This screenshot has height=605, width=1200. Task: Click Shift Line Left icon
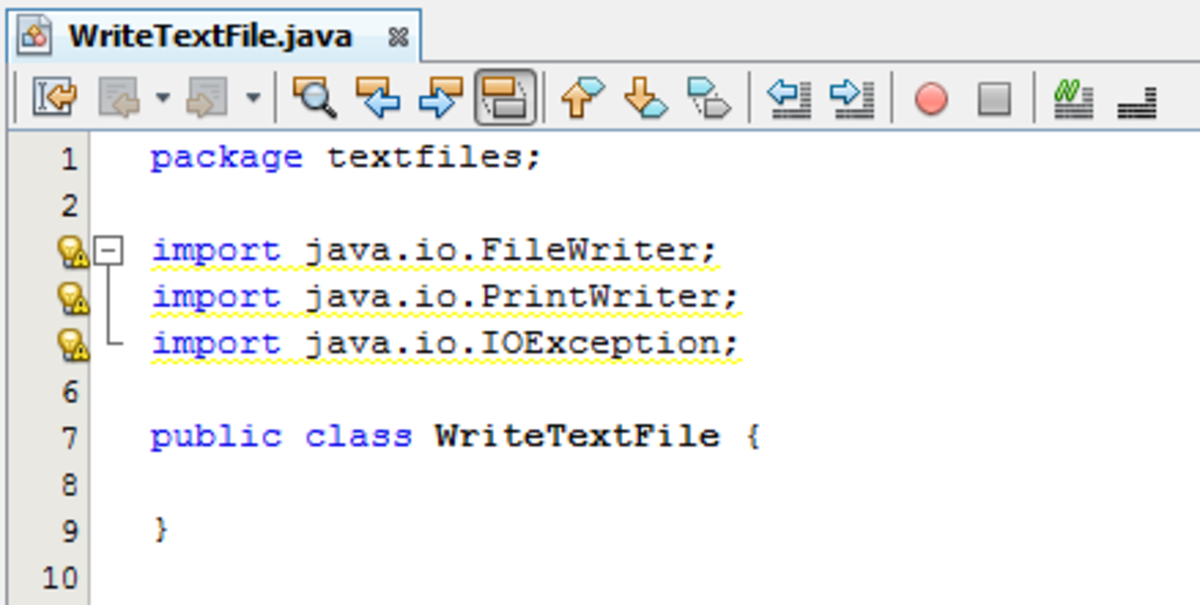click(x=789, y=99)
